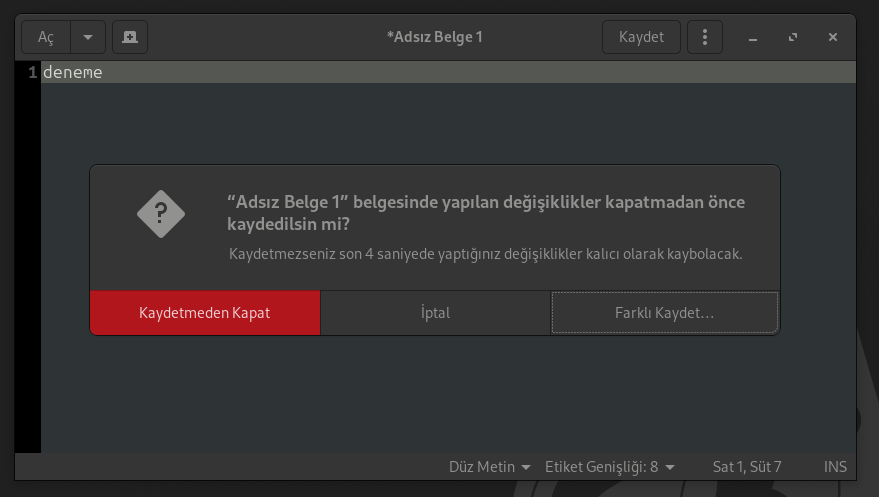Expand the recent files dropdown arrow

click(88, 37)
